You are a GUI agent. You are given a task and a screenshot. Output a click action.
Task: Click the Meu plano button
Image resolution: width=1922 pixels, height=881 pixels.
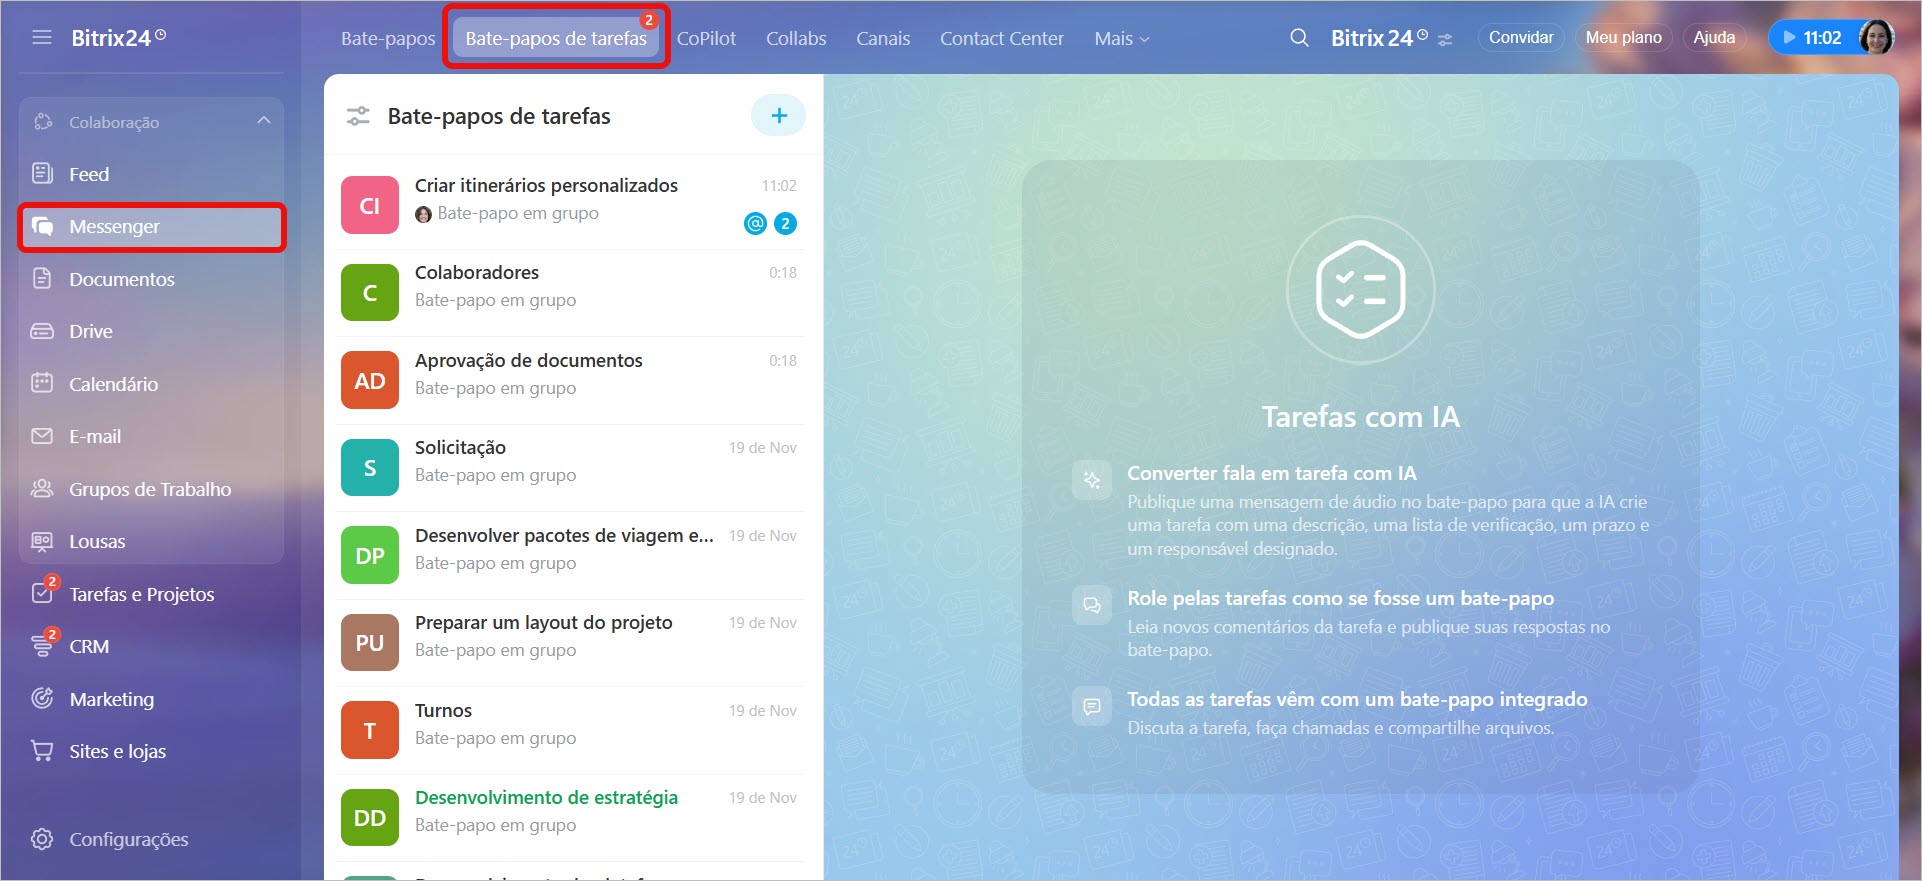(x=1623, y=38)
